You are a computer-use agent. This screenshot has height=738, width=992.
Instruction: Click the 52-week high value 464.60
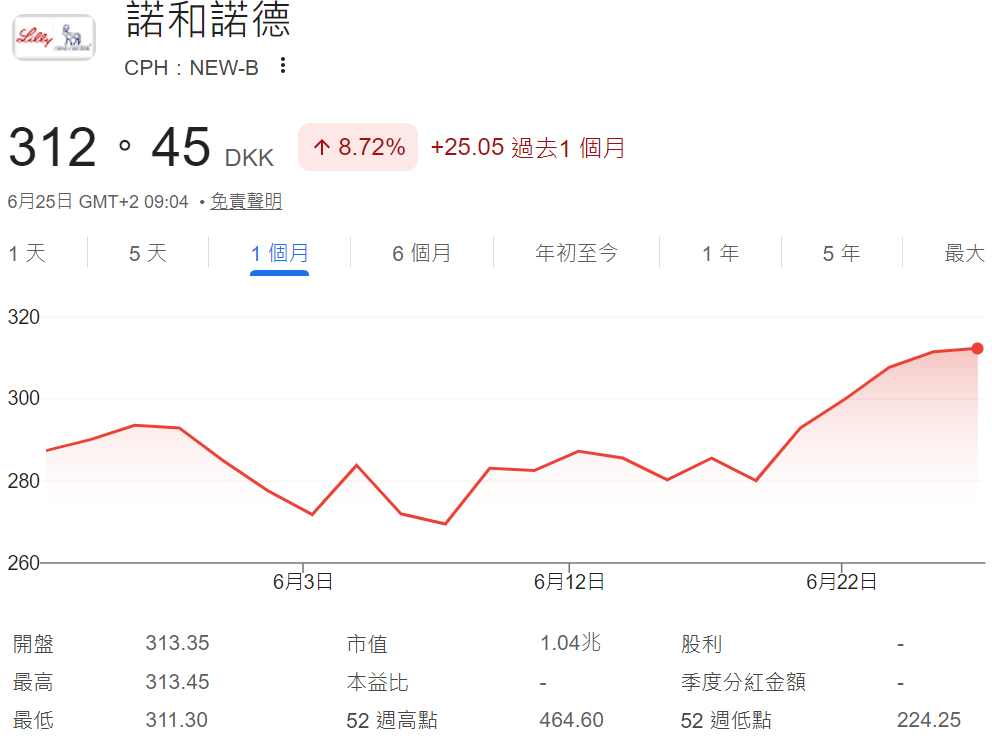click(571, 720)
